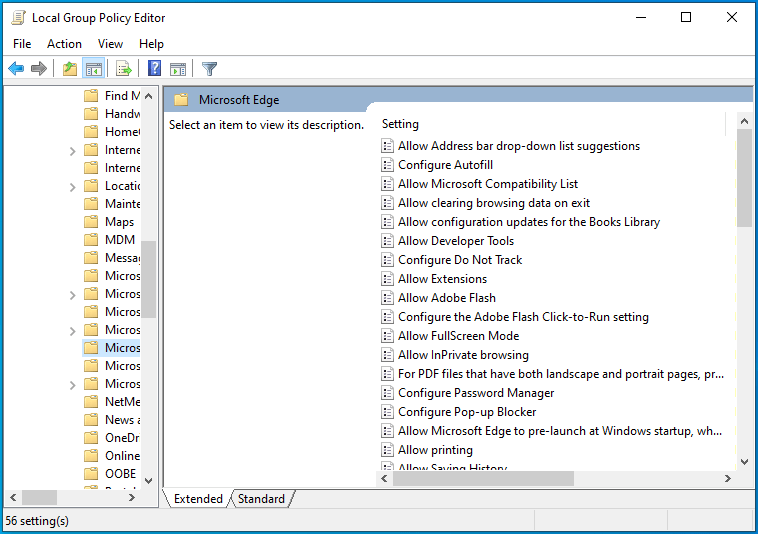This screenshot has height=534, width=758.
Task: Click settings list scroll up arrow
Action: click(744, 121)
